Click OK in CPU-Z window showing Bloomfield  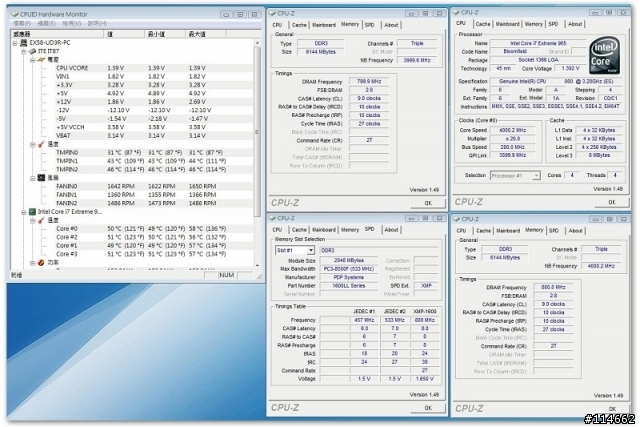612,202
